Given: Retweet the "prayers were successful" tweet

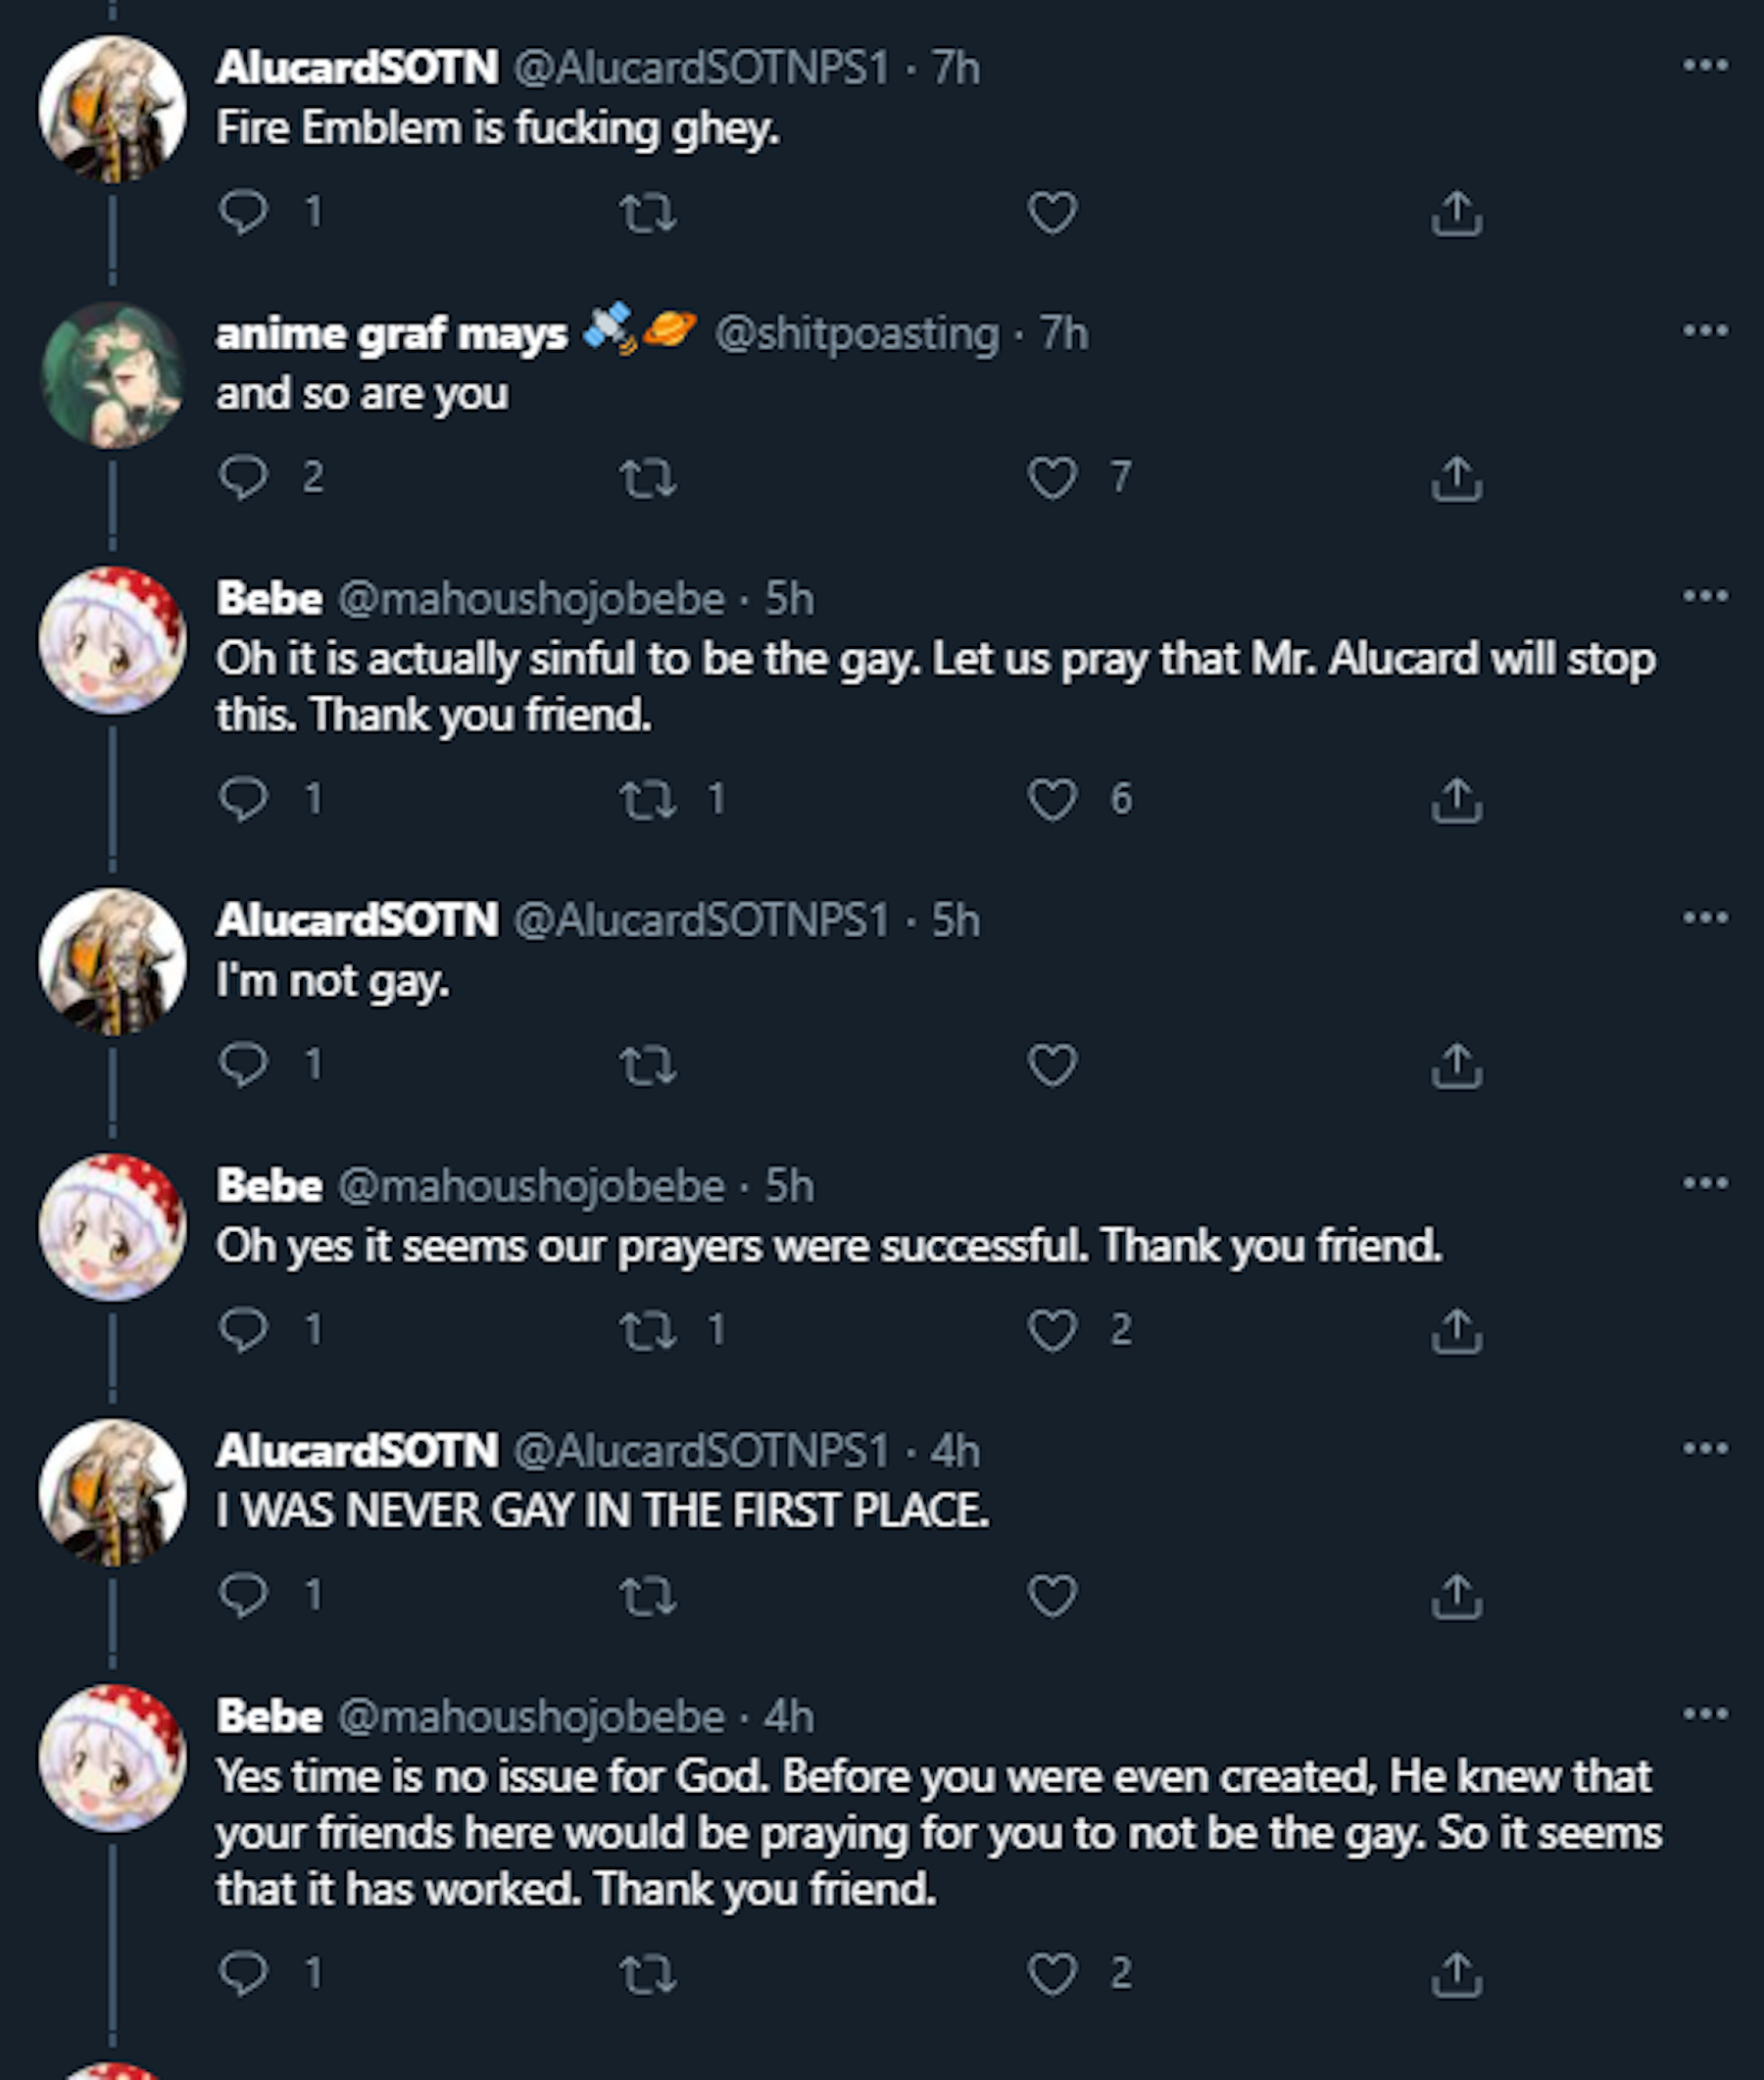Looking at the screenshot, I should click(x=648, y=1331).
